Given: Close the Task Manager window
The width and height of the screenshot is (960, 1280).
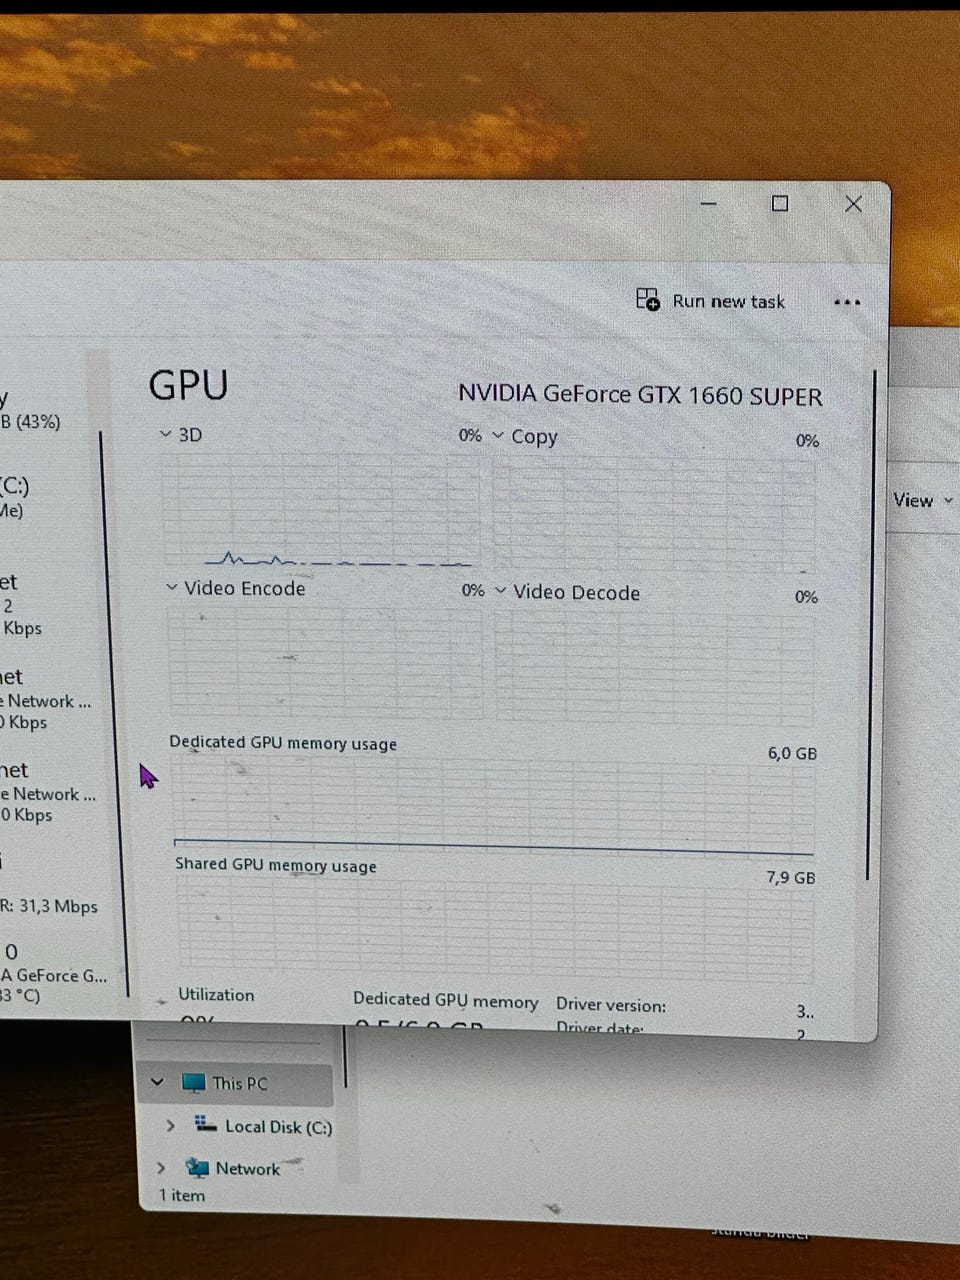Looking at the screenshot, I should (x=853, y=204).
